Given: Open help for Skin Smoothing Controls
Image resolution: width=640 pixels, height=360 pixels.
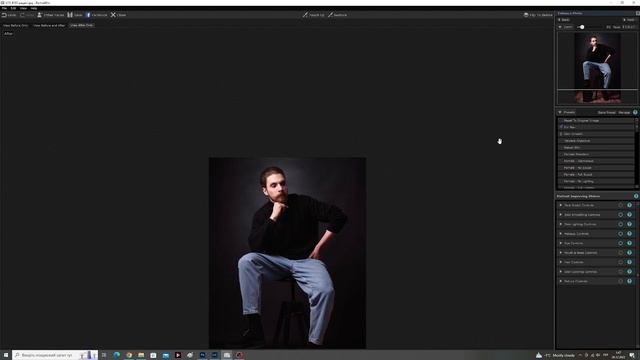Looking at the screenshot, I should (629, 215).
